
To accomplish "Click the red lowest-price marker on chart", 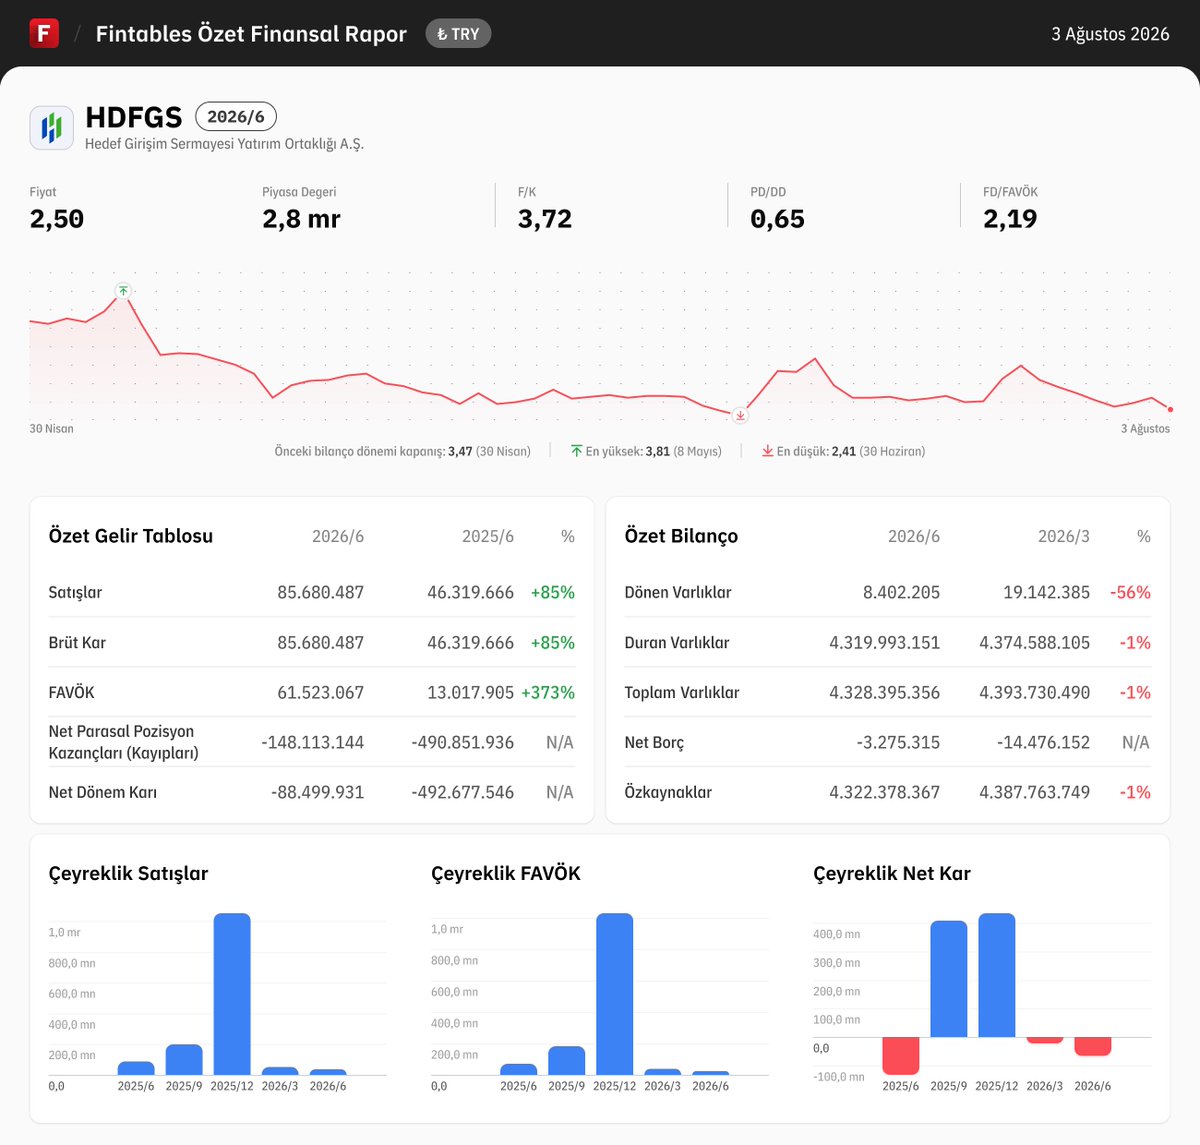I will 740,415.
